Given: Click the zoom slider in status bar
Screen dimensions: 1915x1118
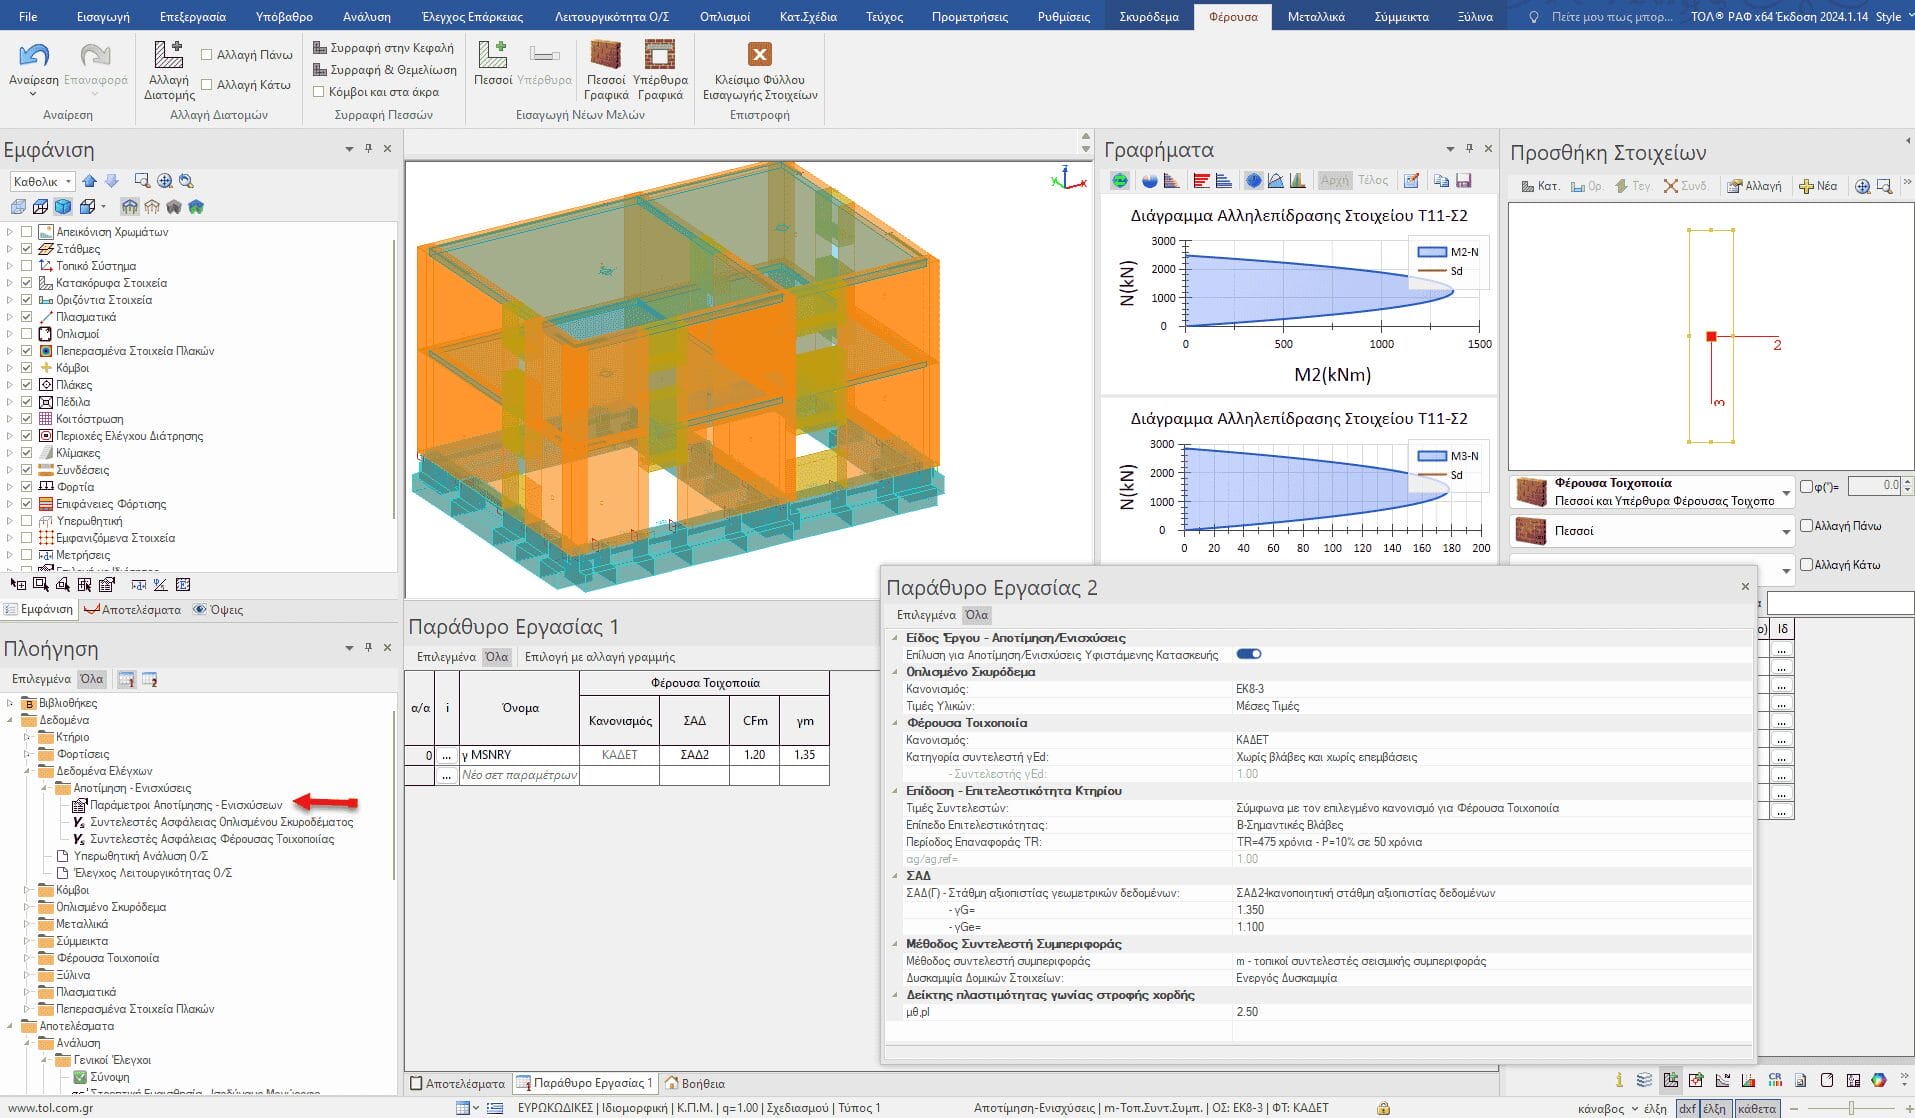Looking at the screenshot, I should coord(1851,1108).
